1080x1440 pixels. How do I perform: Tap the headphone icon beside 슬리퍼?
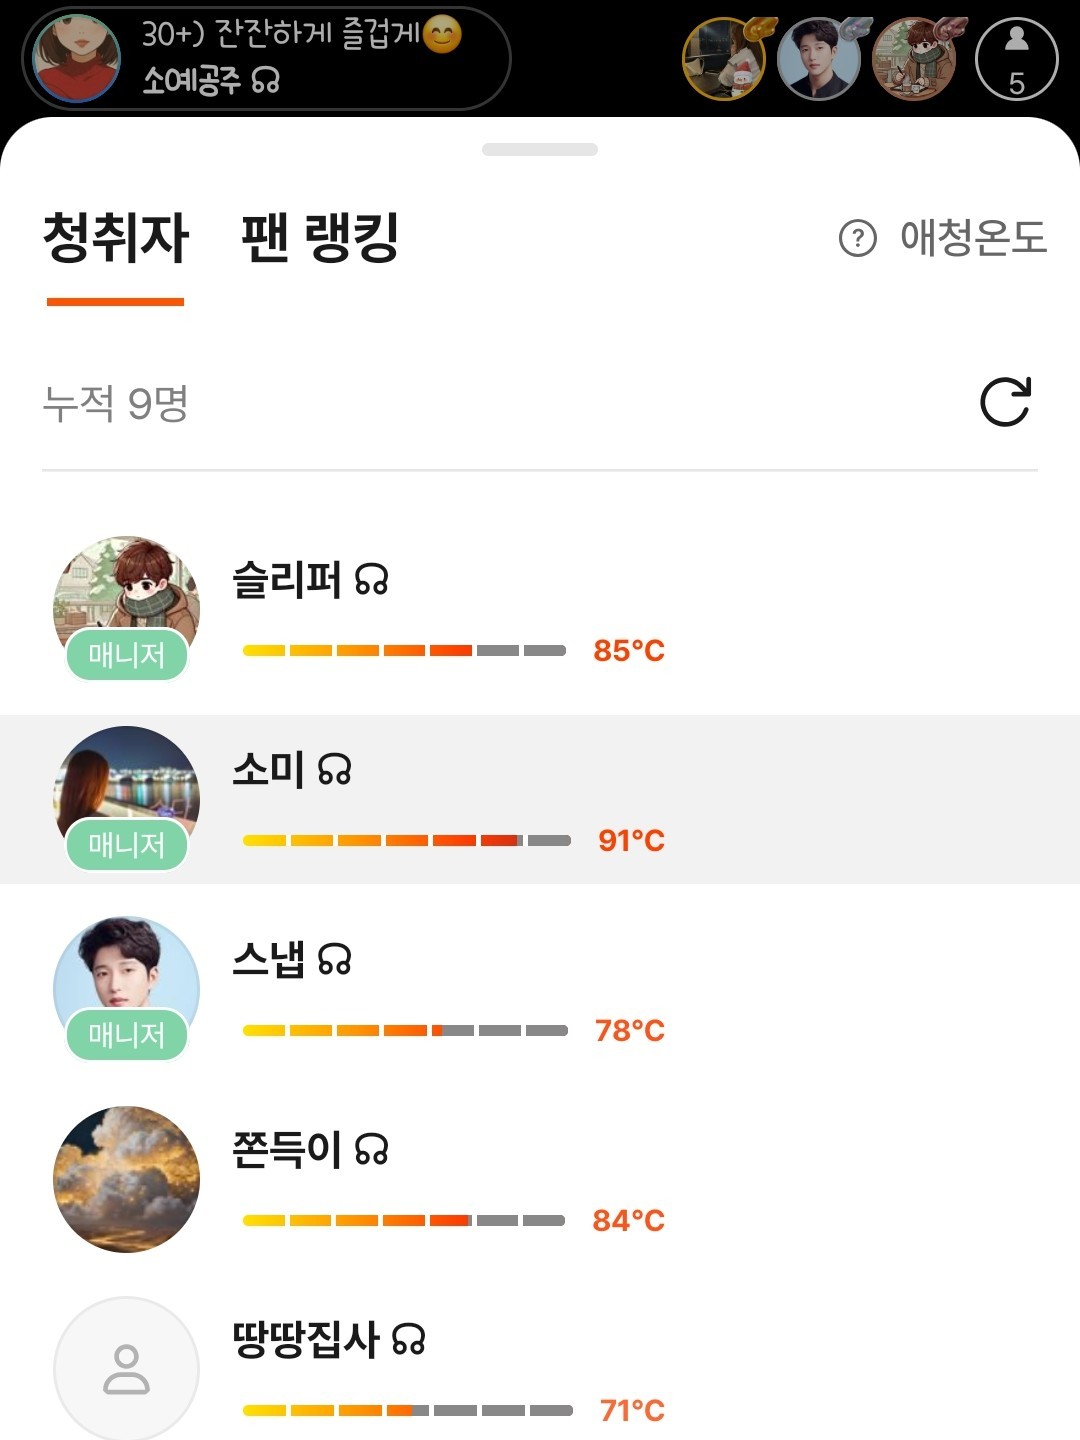[x=371, y=580]
